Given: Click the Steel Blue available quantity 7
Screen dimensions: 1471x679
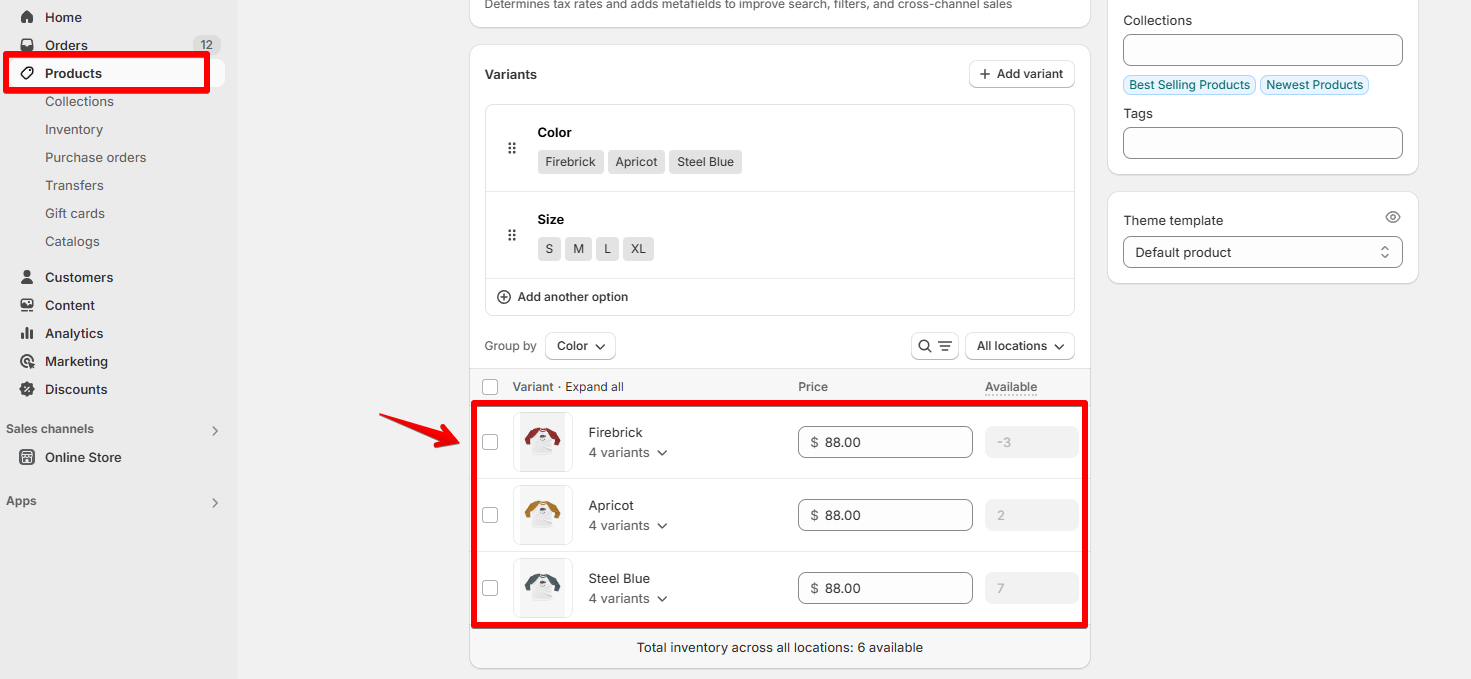Looking at the screenshot, I should tap(1031, 588).
